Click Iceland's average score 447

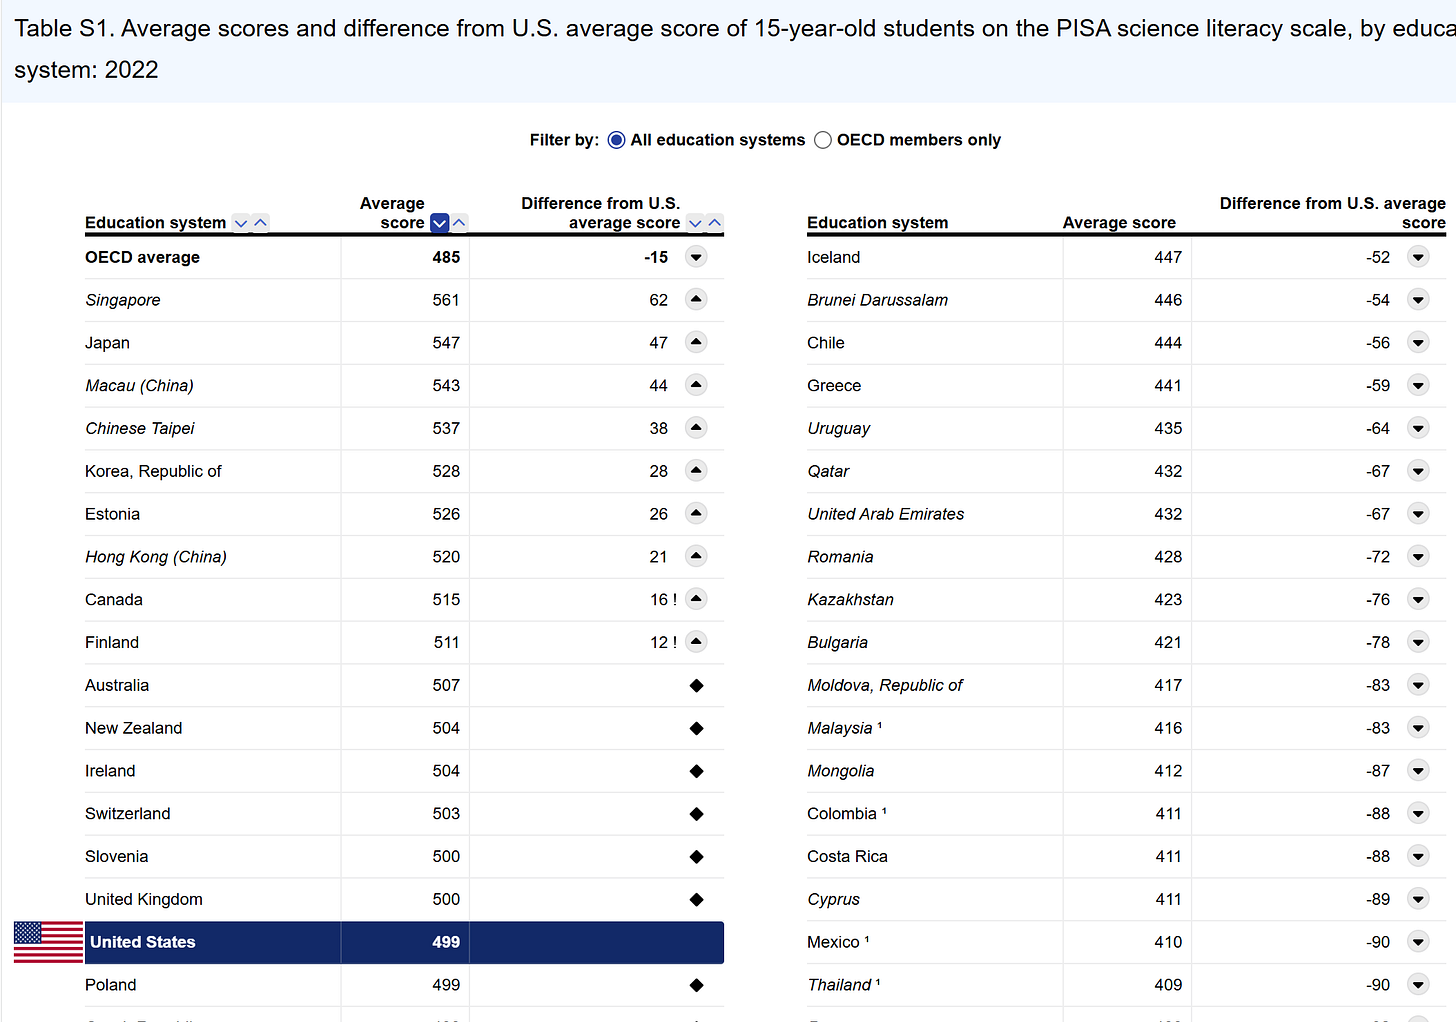[1168, 257]
